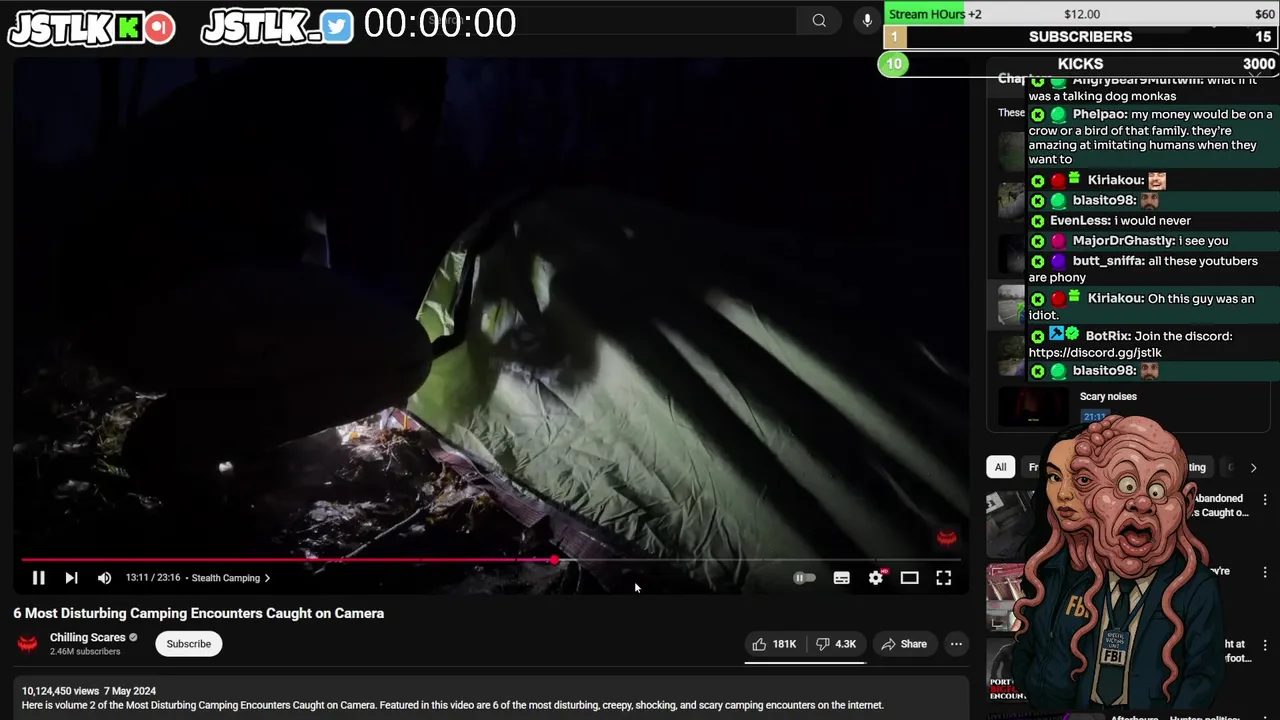Mute the video volume
This screenshot has width=1280, height=720.
point(104,578)
